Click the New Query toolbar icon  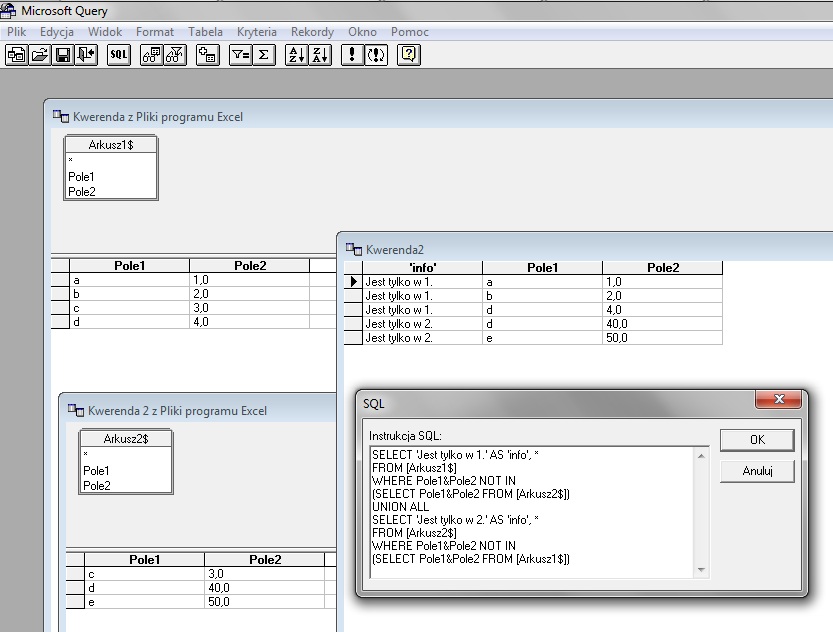coord(16,55)
